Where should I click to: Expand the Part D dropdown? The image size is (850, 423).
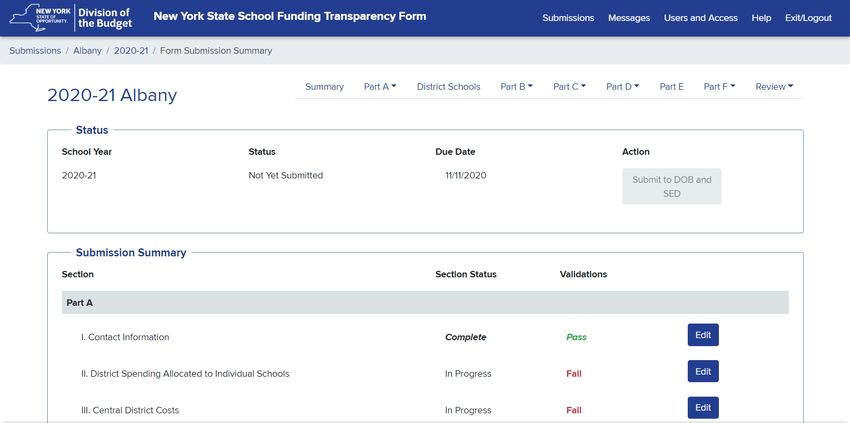[622, 87]
